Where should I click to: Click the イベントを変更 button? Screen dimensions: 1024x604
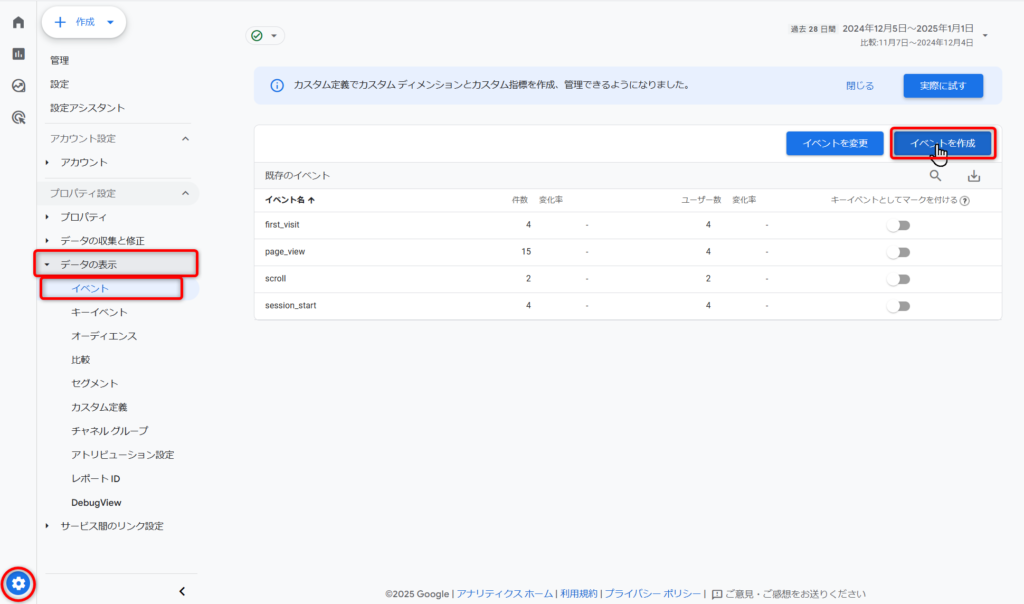tap(834, 144)
